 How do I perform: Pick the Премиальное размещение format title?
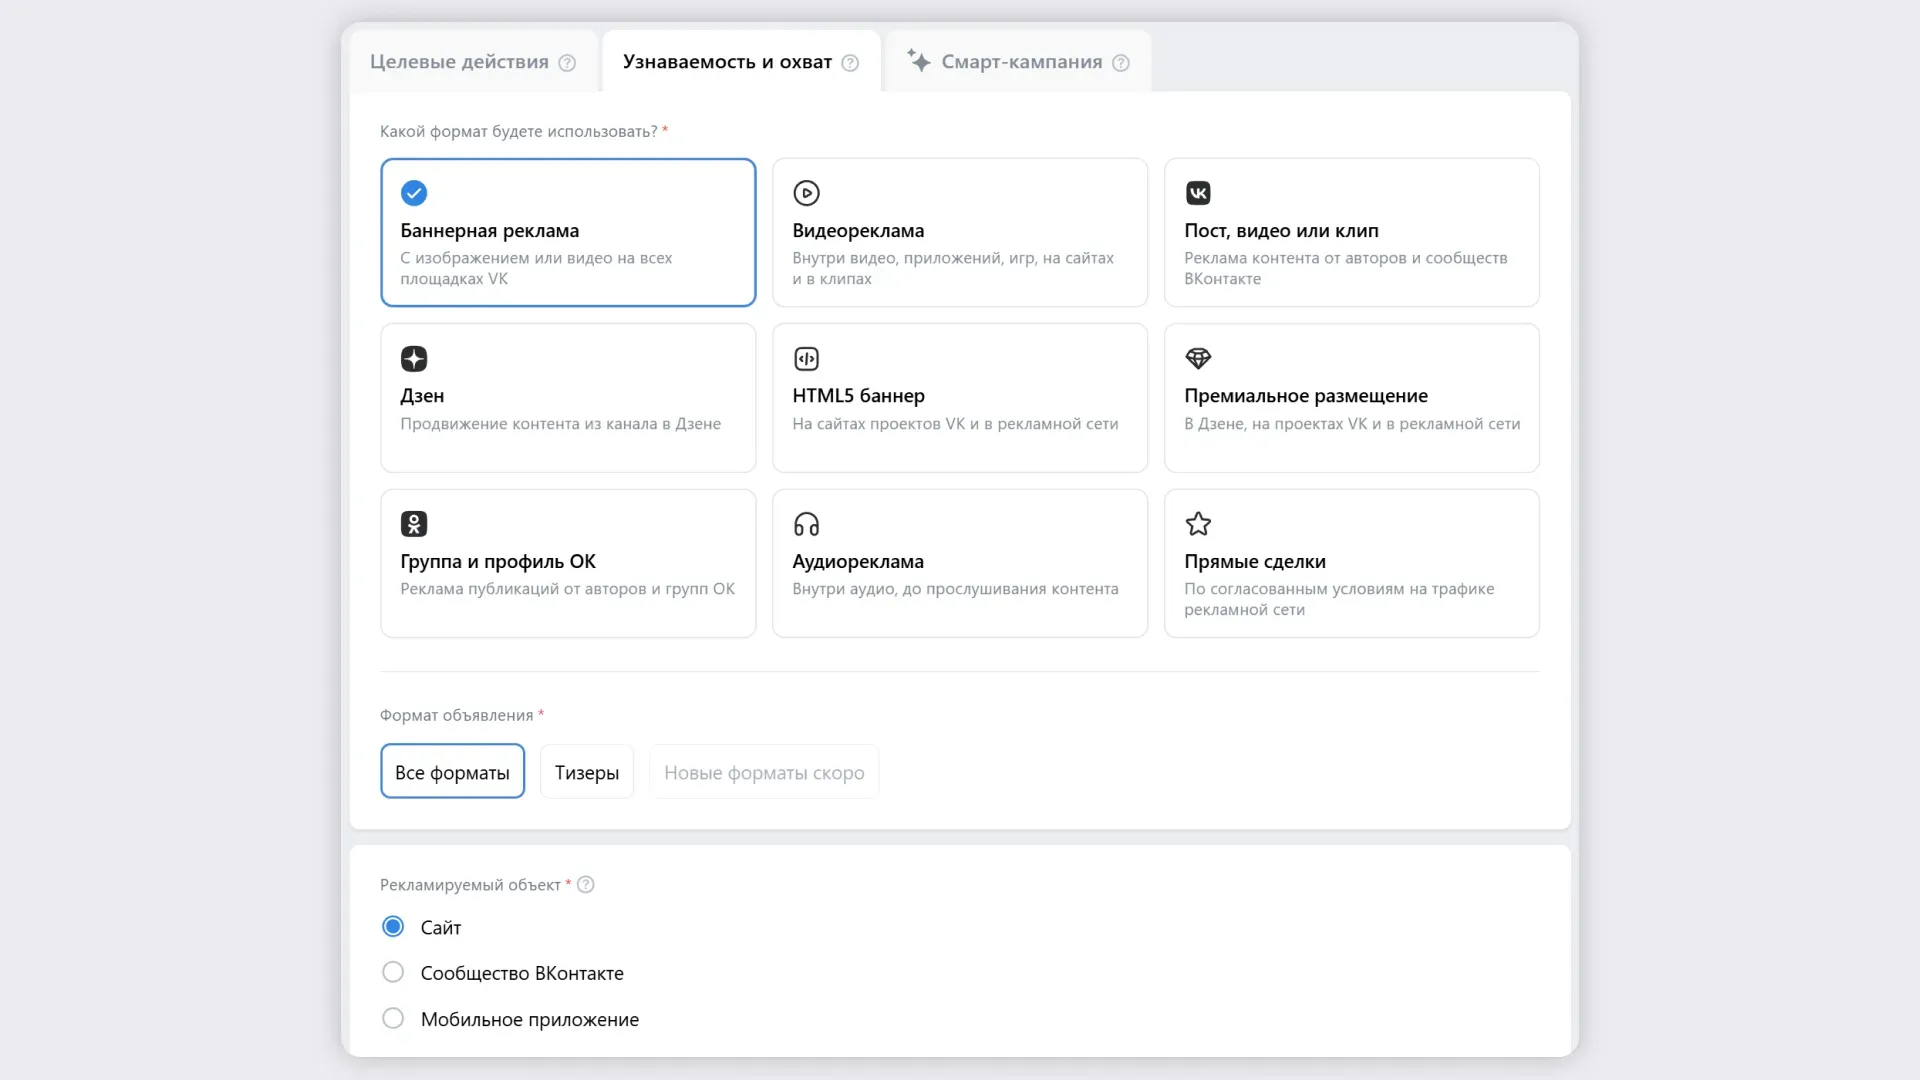coord(1305,396)
